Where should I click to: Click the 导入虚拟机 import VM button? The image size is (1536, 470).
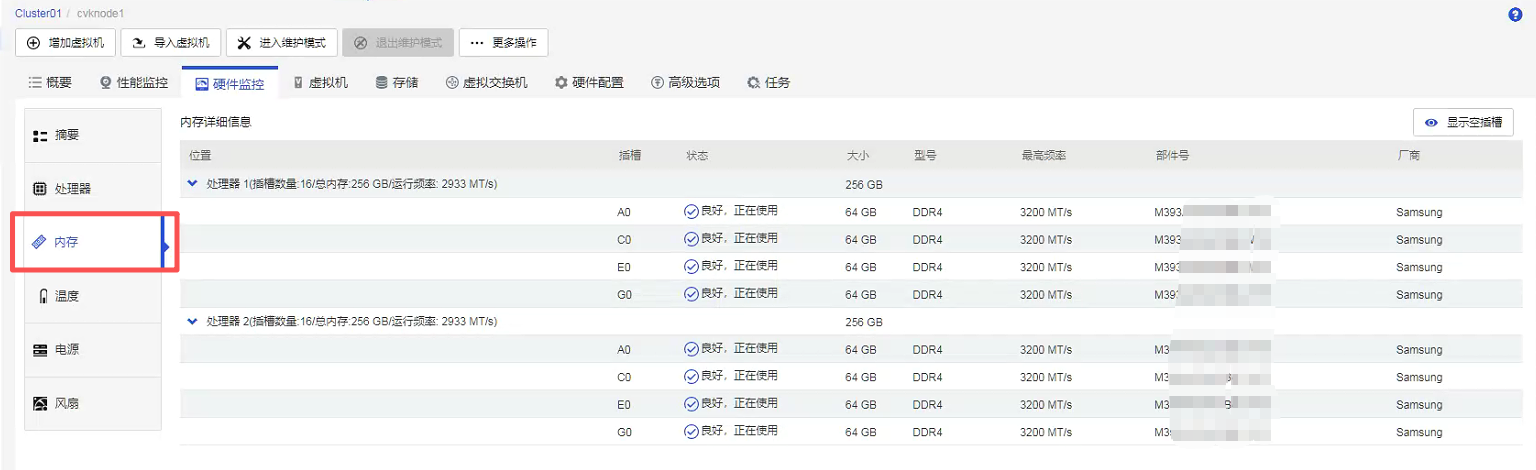coord(171,43)
